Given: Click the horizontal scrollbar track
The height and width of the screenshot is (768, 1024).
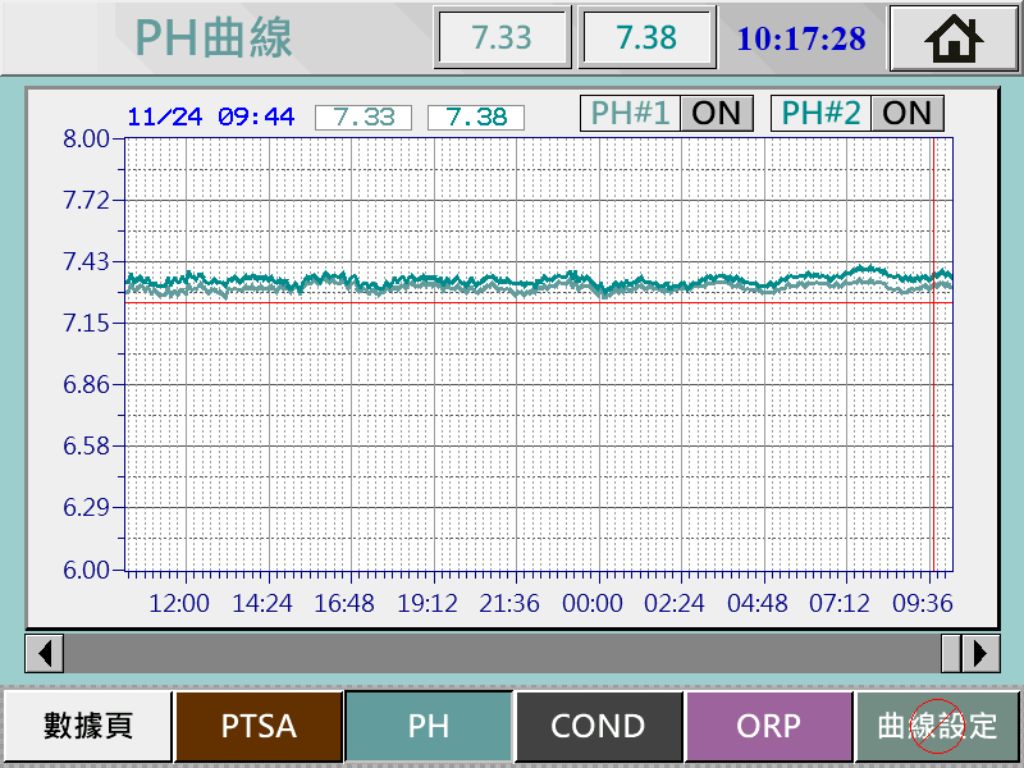Looking at the screenshot, I should pyautogui.click(x=500, y=654).
